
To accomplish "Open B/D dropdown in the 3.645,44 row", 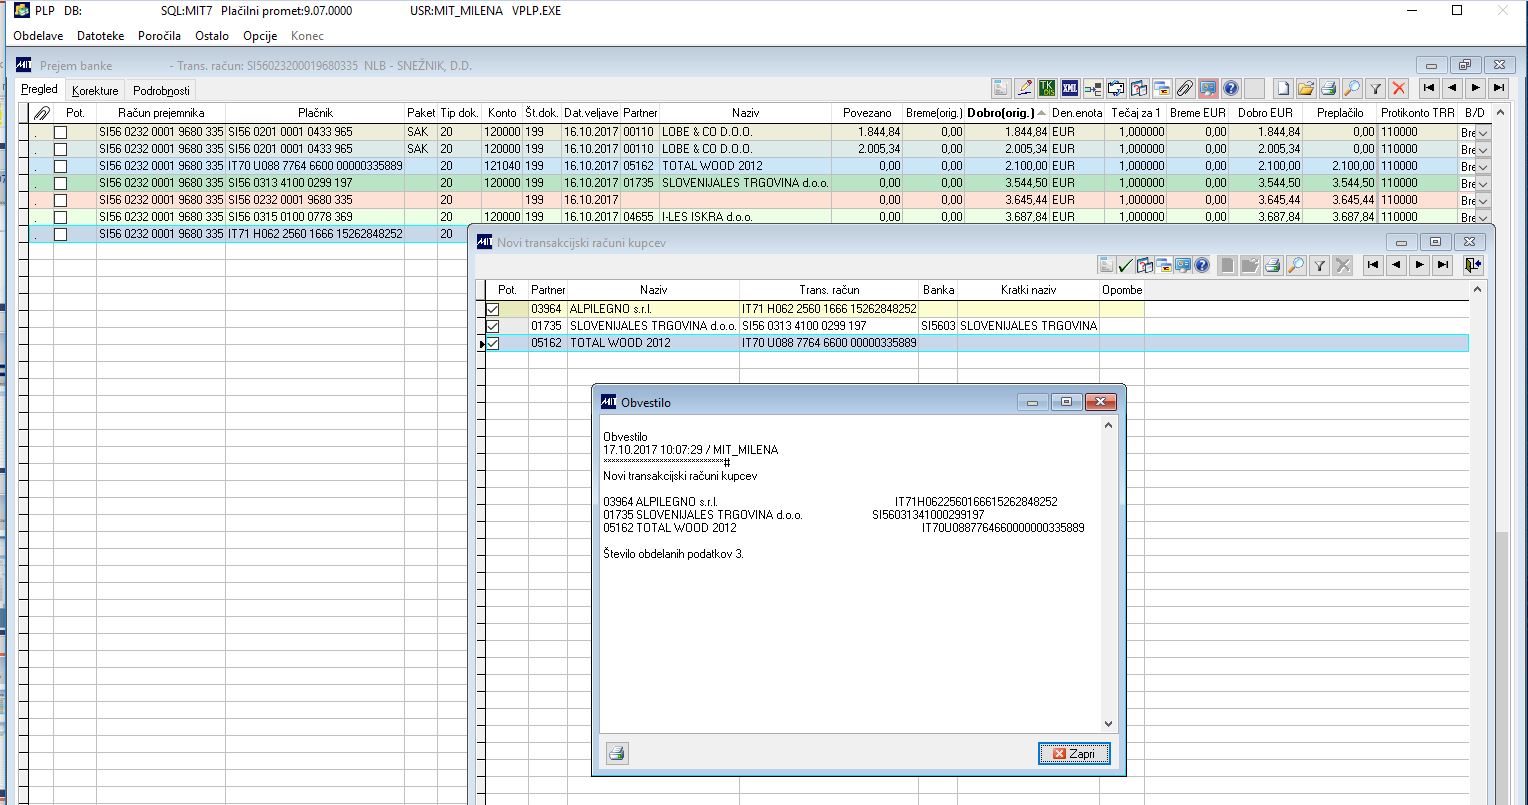I will tap(1483, 200).
